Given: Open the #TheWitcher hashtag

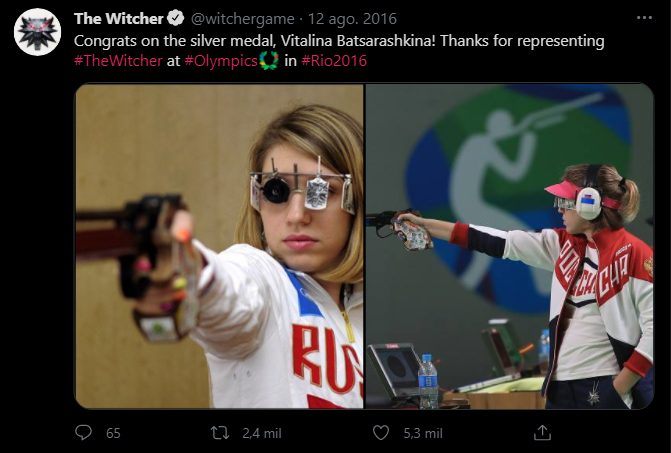Looking at the screenshot, I should [118, 61].
